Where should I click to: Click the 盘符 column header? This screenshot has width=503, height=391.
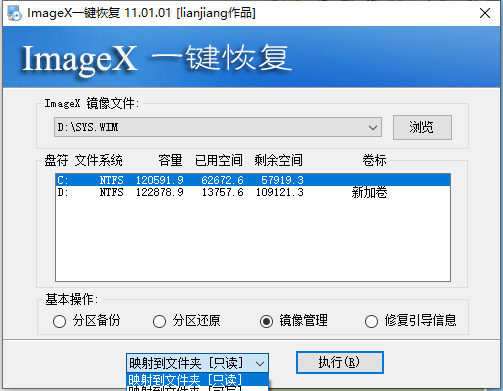(x=56, y=160)
